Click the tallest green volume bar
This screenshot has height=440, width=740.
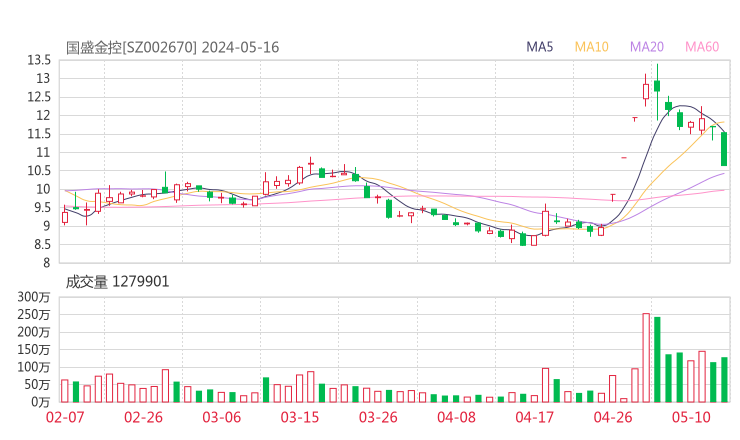point(657,360)
